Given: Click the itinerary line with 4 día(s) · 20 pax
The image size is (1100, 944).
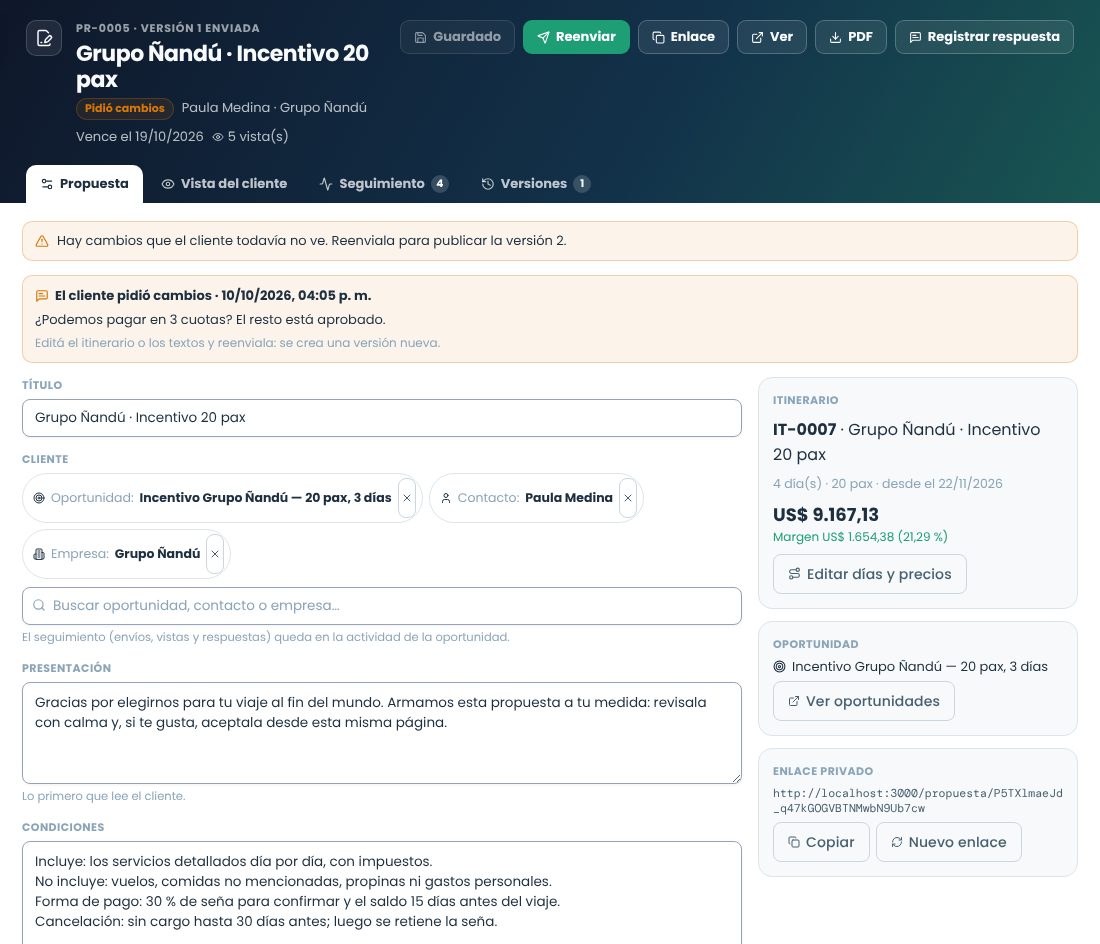Looking at the screenshot, I should click(887, 484).
